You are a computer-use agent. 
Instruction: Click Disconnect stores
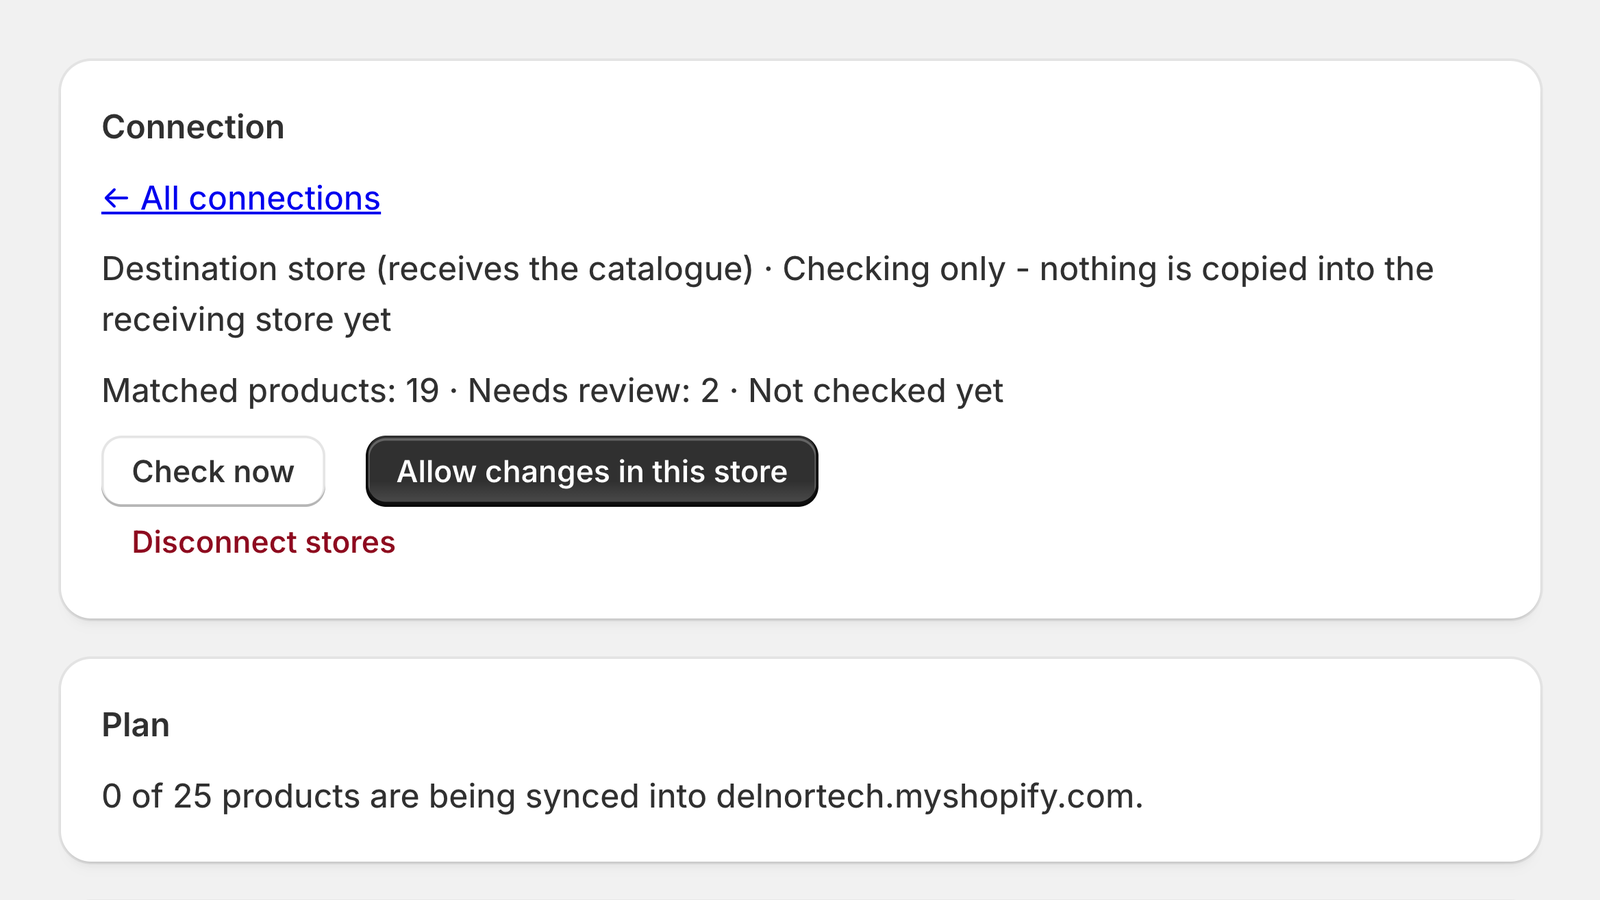[x=264, y=542]
